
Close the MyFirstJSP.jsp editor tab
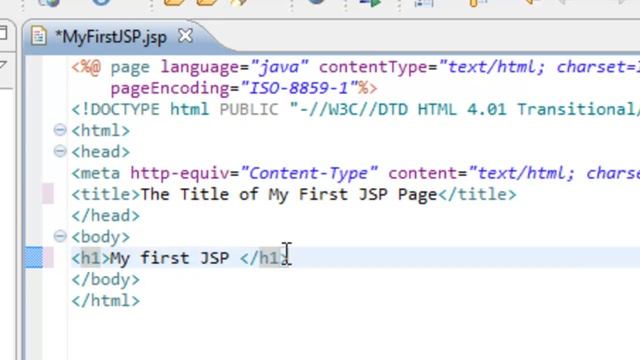[x=185, y=36]
